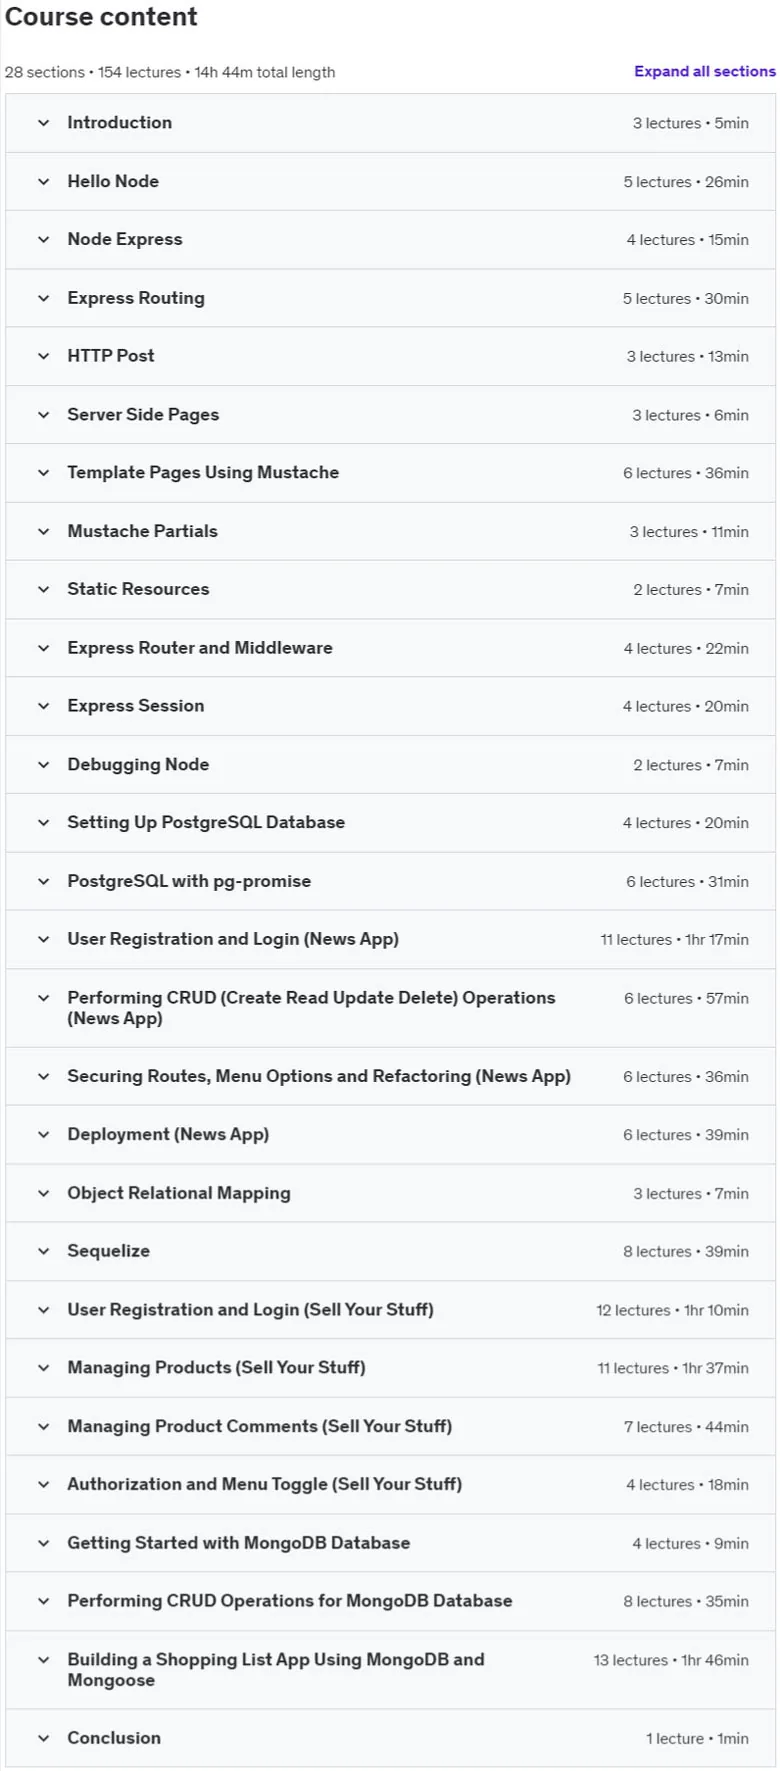The image size is (780, 1771).
Task: Expand the Hello Node section chevron
Action: tap(43, 181)
